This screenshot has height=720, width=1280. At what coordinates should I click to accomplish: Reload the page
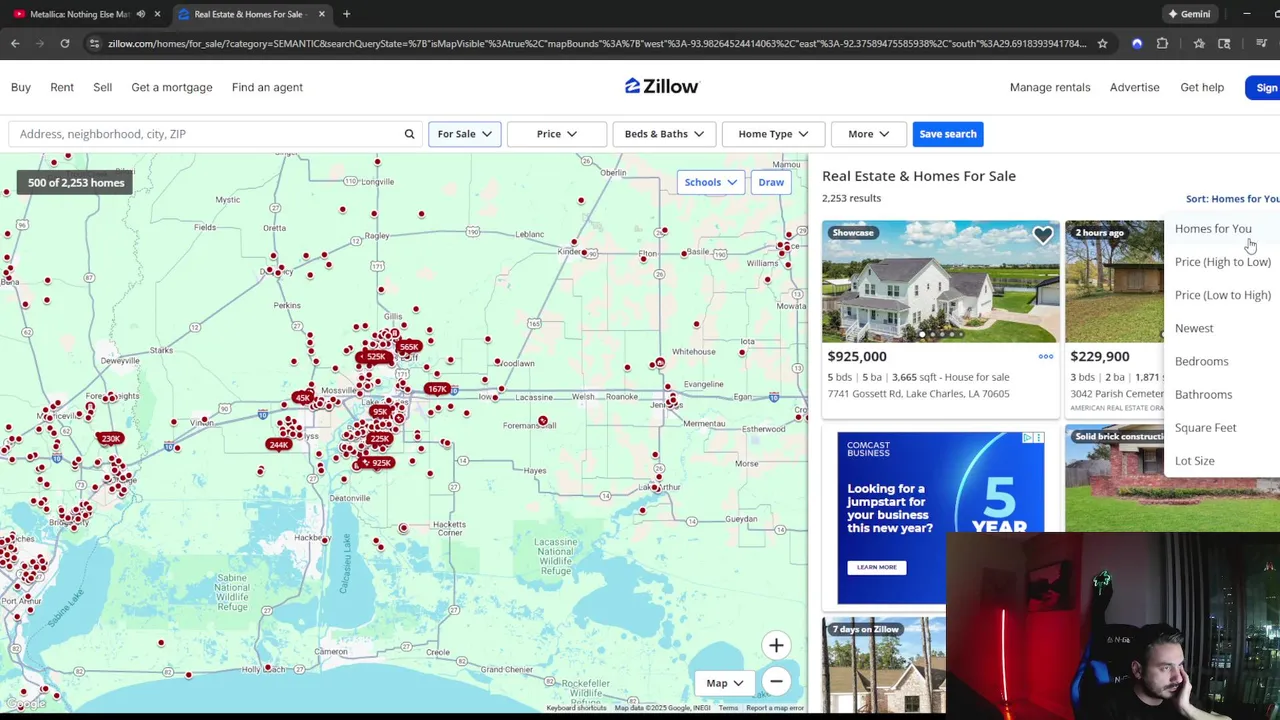tap(65, 43)
